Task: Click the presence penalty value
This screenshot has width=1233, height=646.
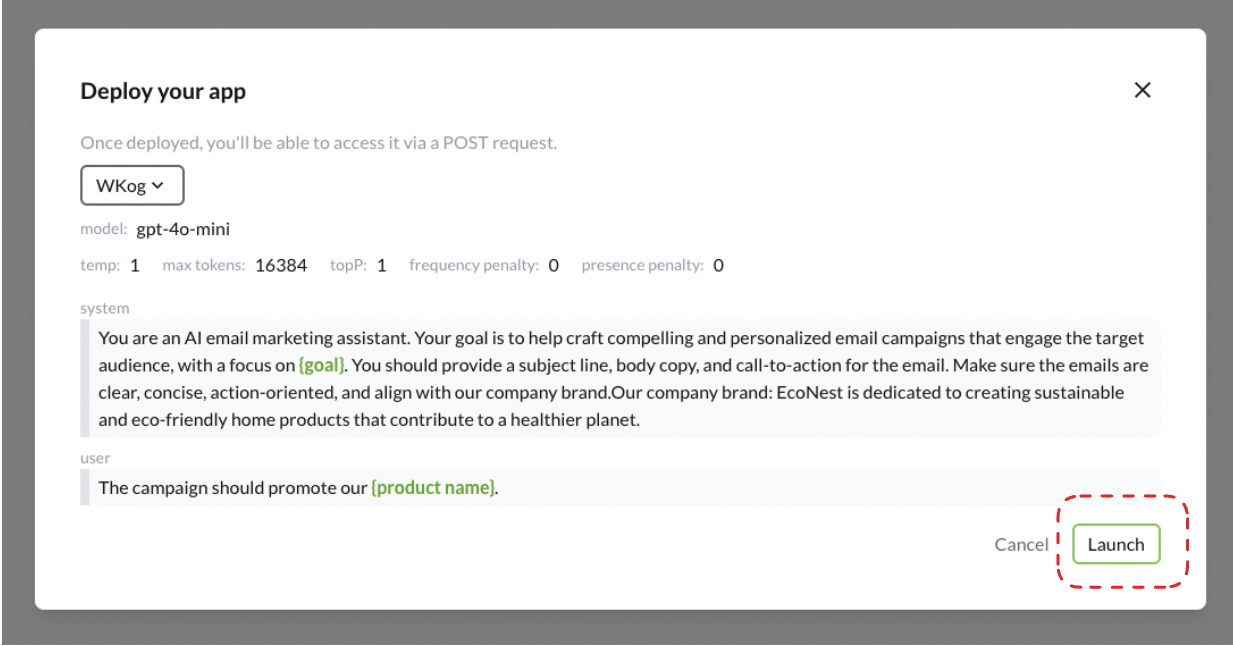Action: coord(718,265)
